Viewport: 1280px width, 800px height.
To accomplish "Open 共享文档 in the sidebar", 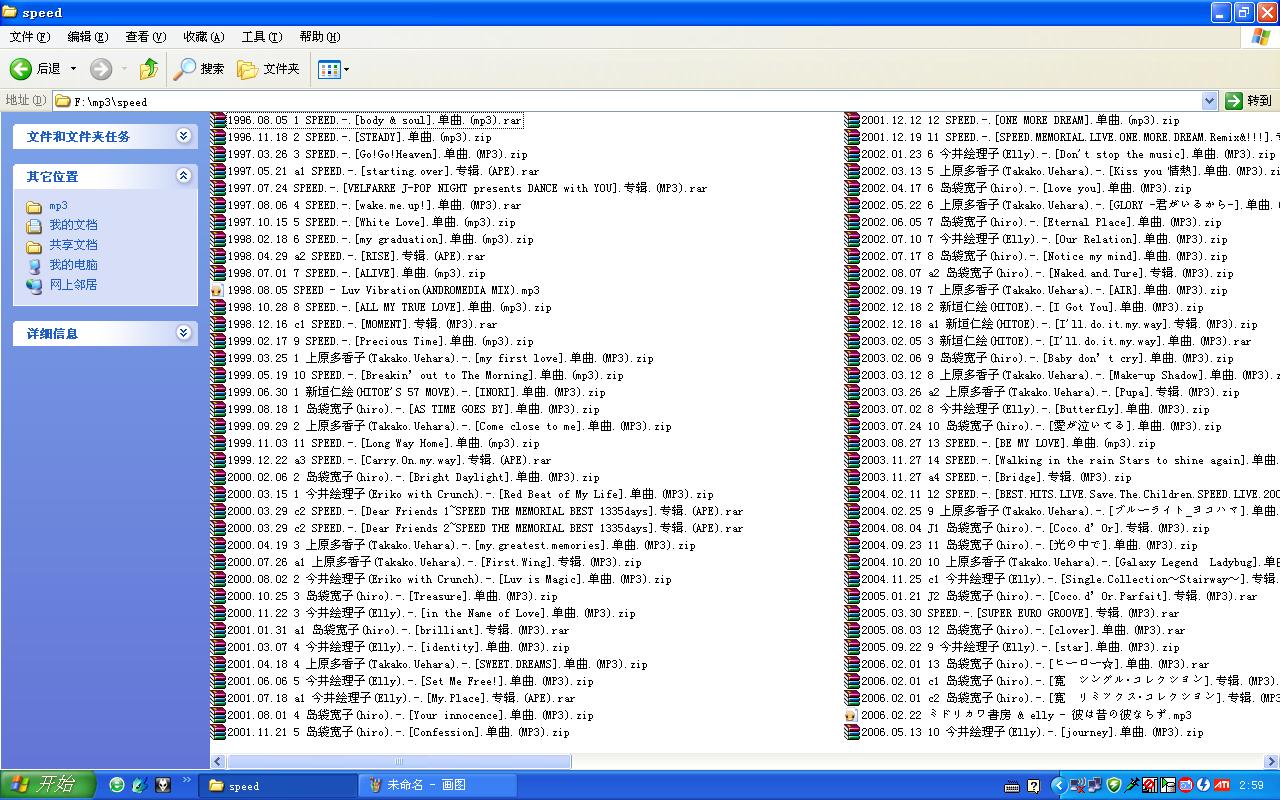I will click(x=73, y=245).
